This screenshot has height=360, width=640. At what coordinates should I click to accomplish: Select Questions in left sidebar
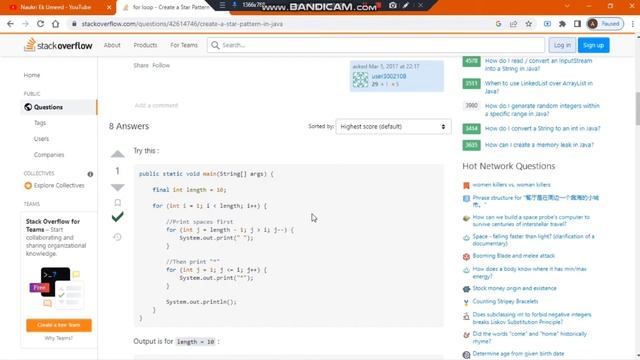[59, 107]
